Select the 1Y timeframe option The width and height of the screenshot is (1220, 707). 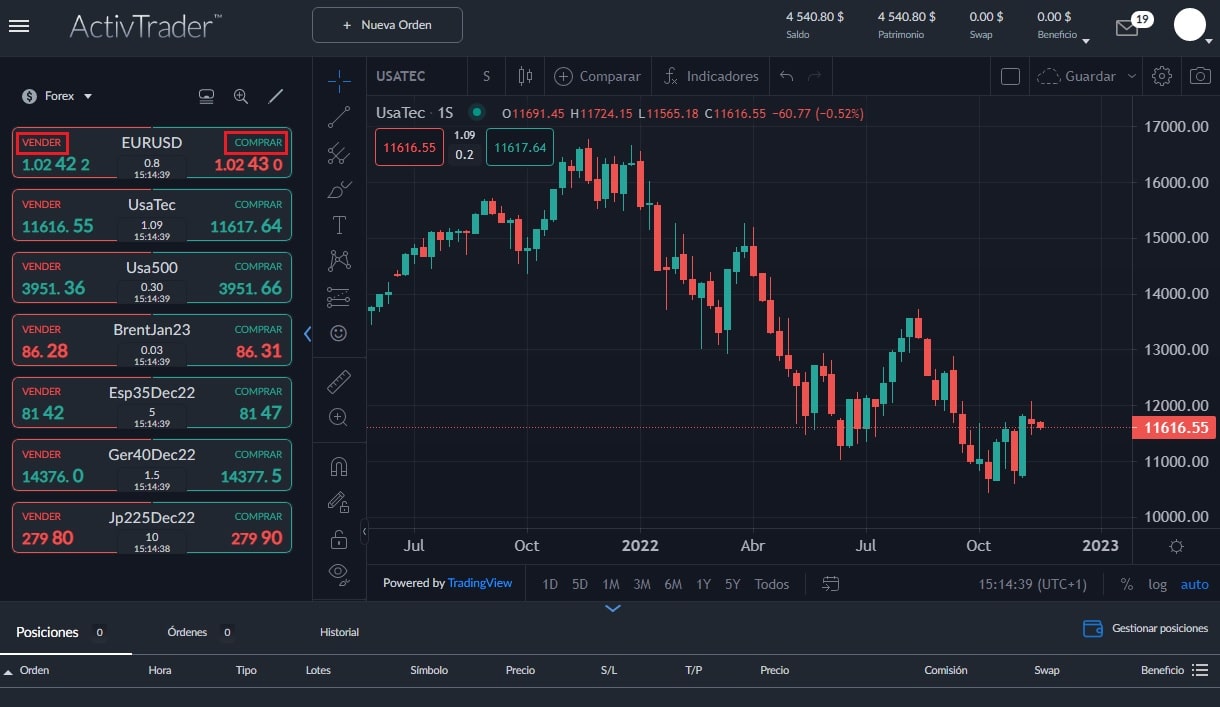(704, 584)
